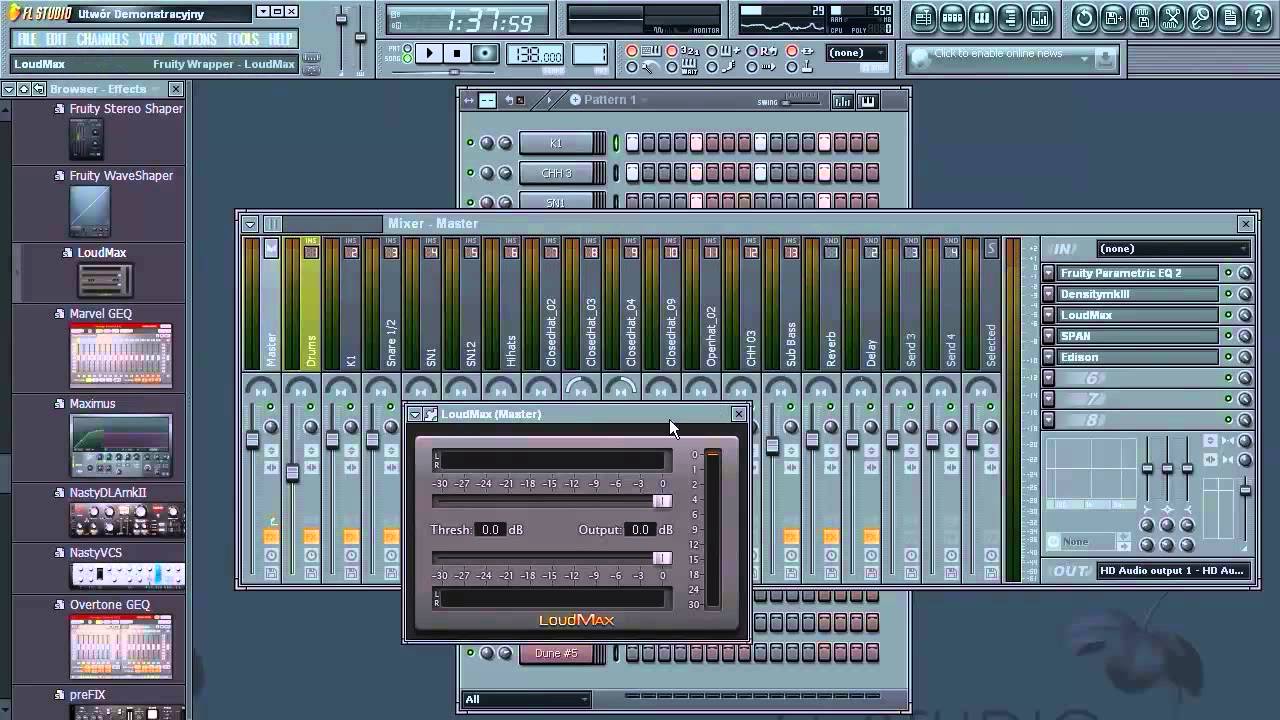Open the Playlist view from the toolbar

(x=923, y=17)
